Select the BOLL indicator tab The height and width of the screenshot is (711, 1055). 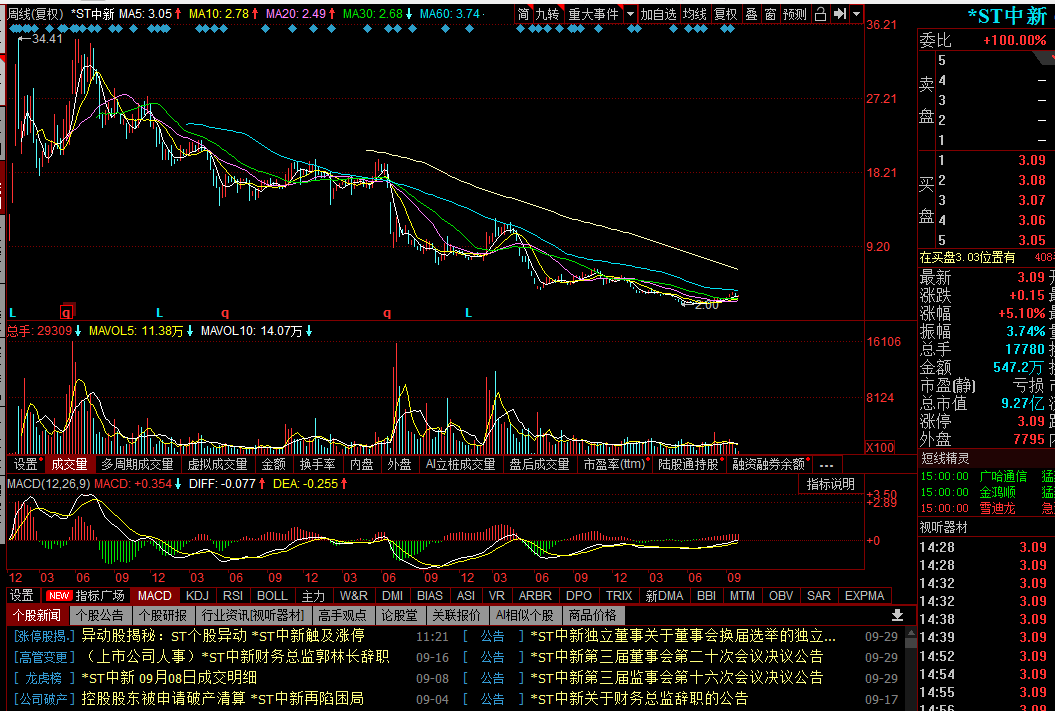pos(272,595)
